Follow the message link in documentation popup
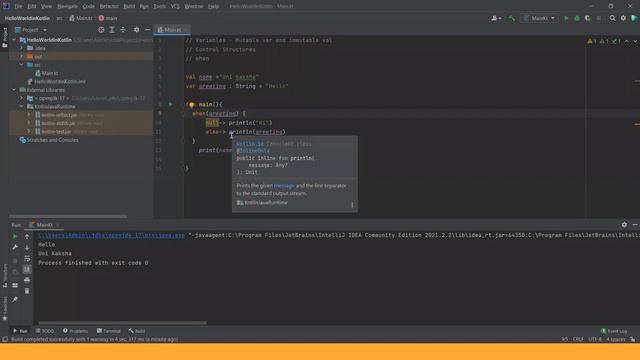Image resolution: width=640 pixels, height=360 pixels. tap(284, 186)
